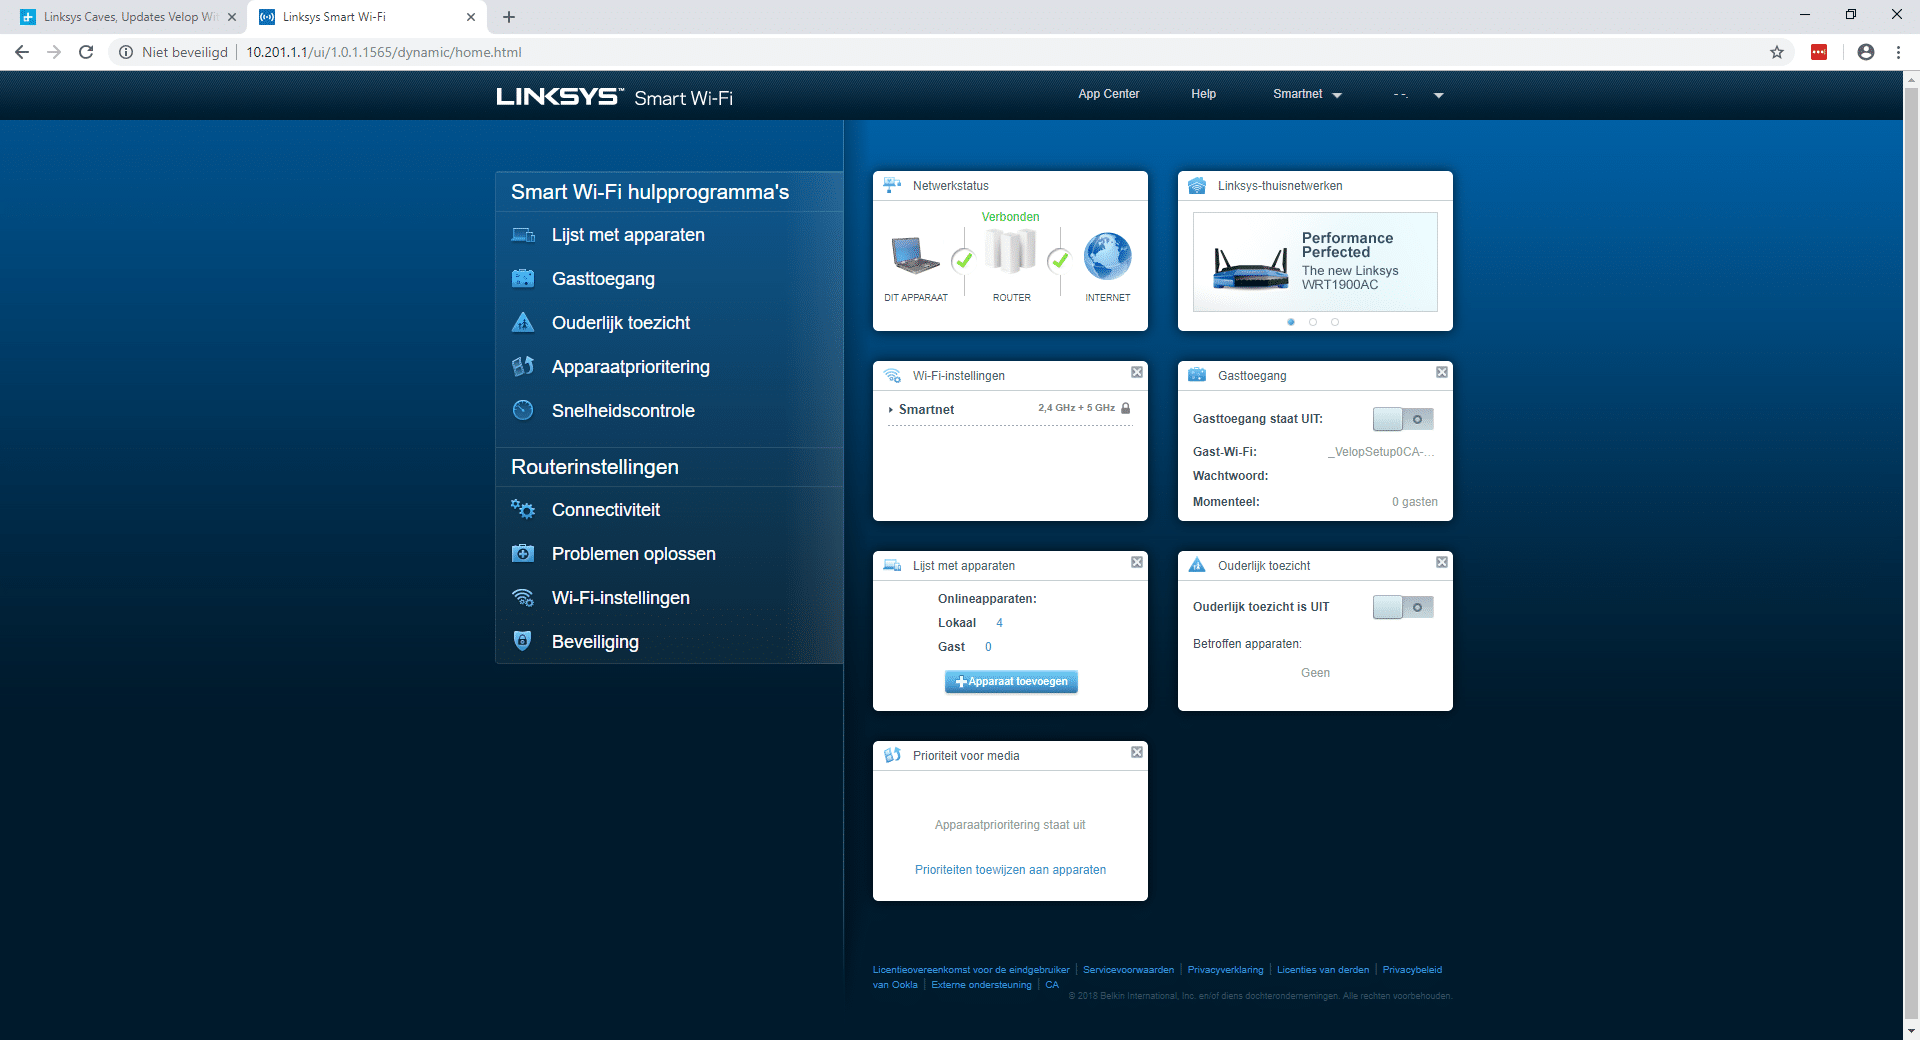Open the Privacyverklaring footer link

[x=1225, y=970]
